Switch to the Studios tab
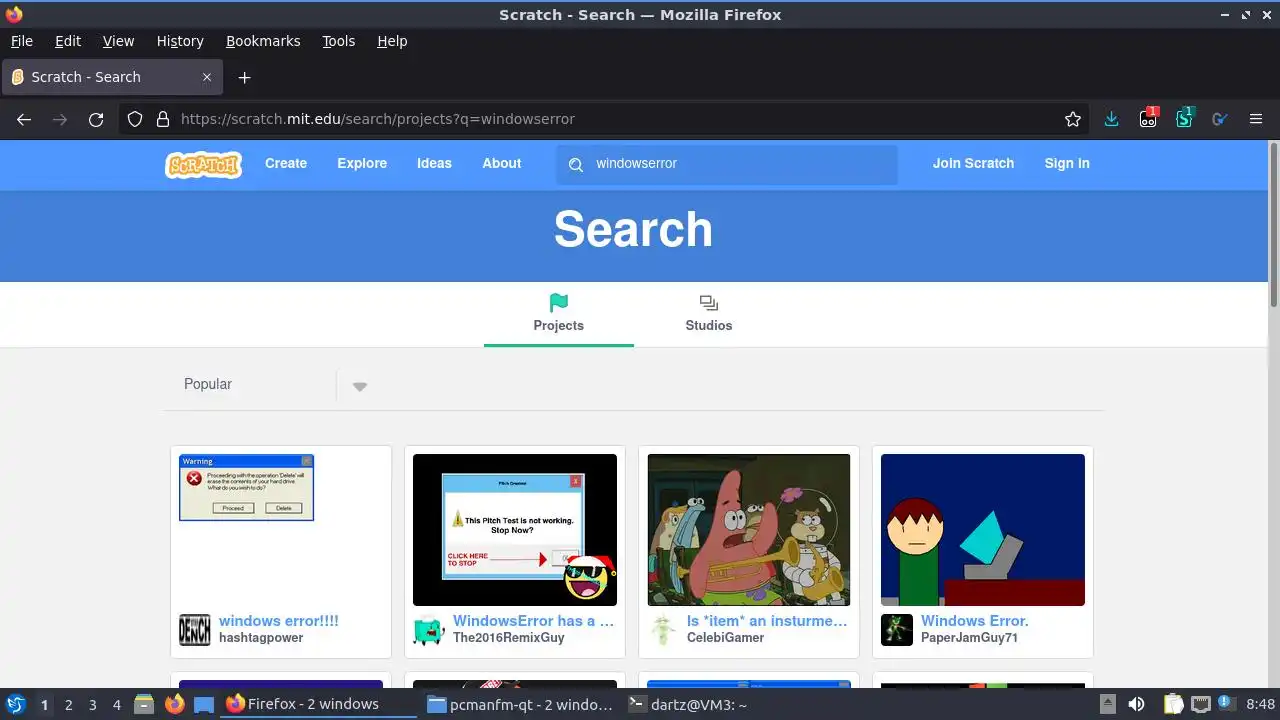This screenshot has height=720, width=1280. coord(709,314)
